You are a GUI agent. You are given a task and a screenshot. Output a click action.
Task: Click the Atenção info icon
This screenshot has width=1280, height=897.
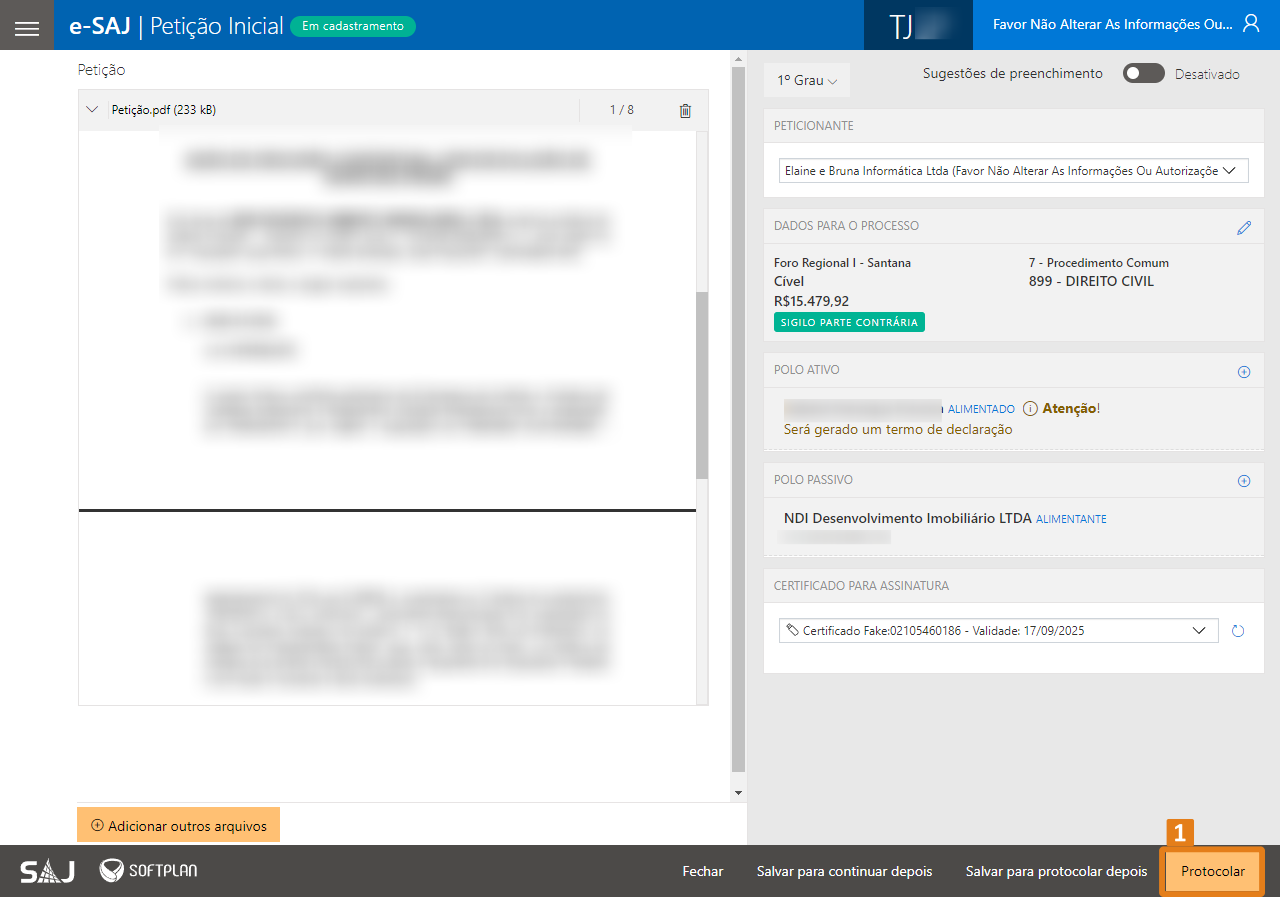click(x=1030, y=409)
